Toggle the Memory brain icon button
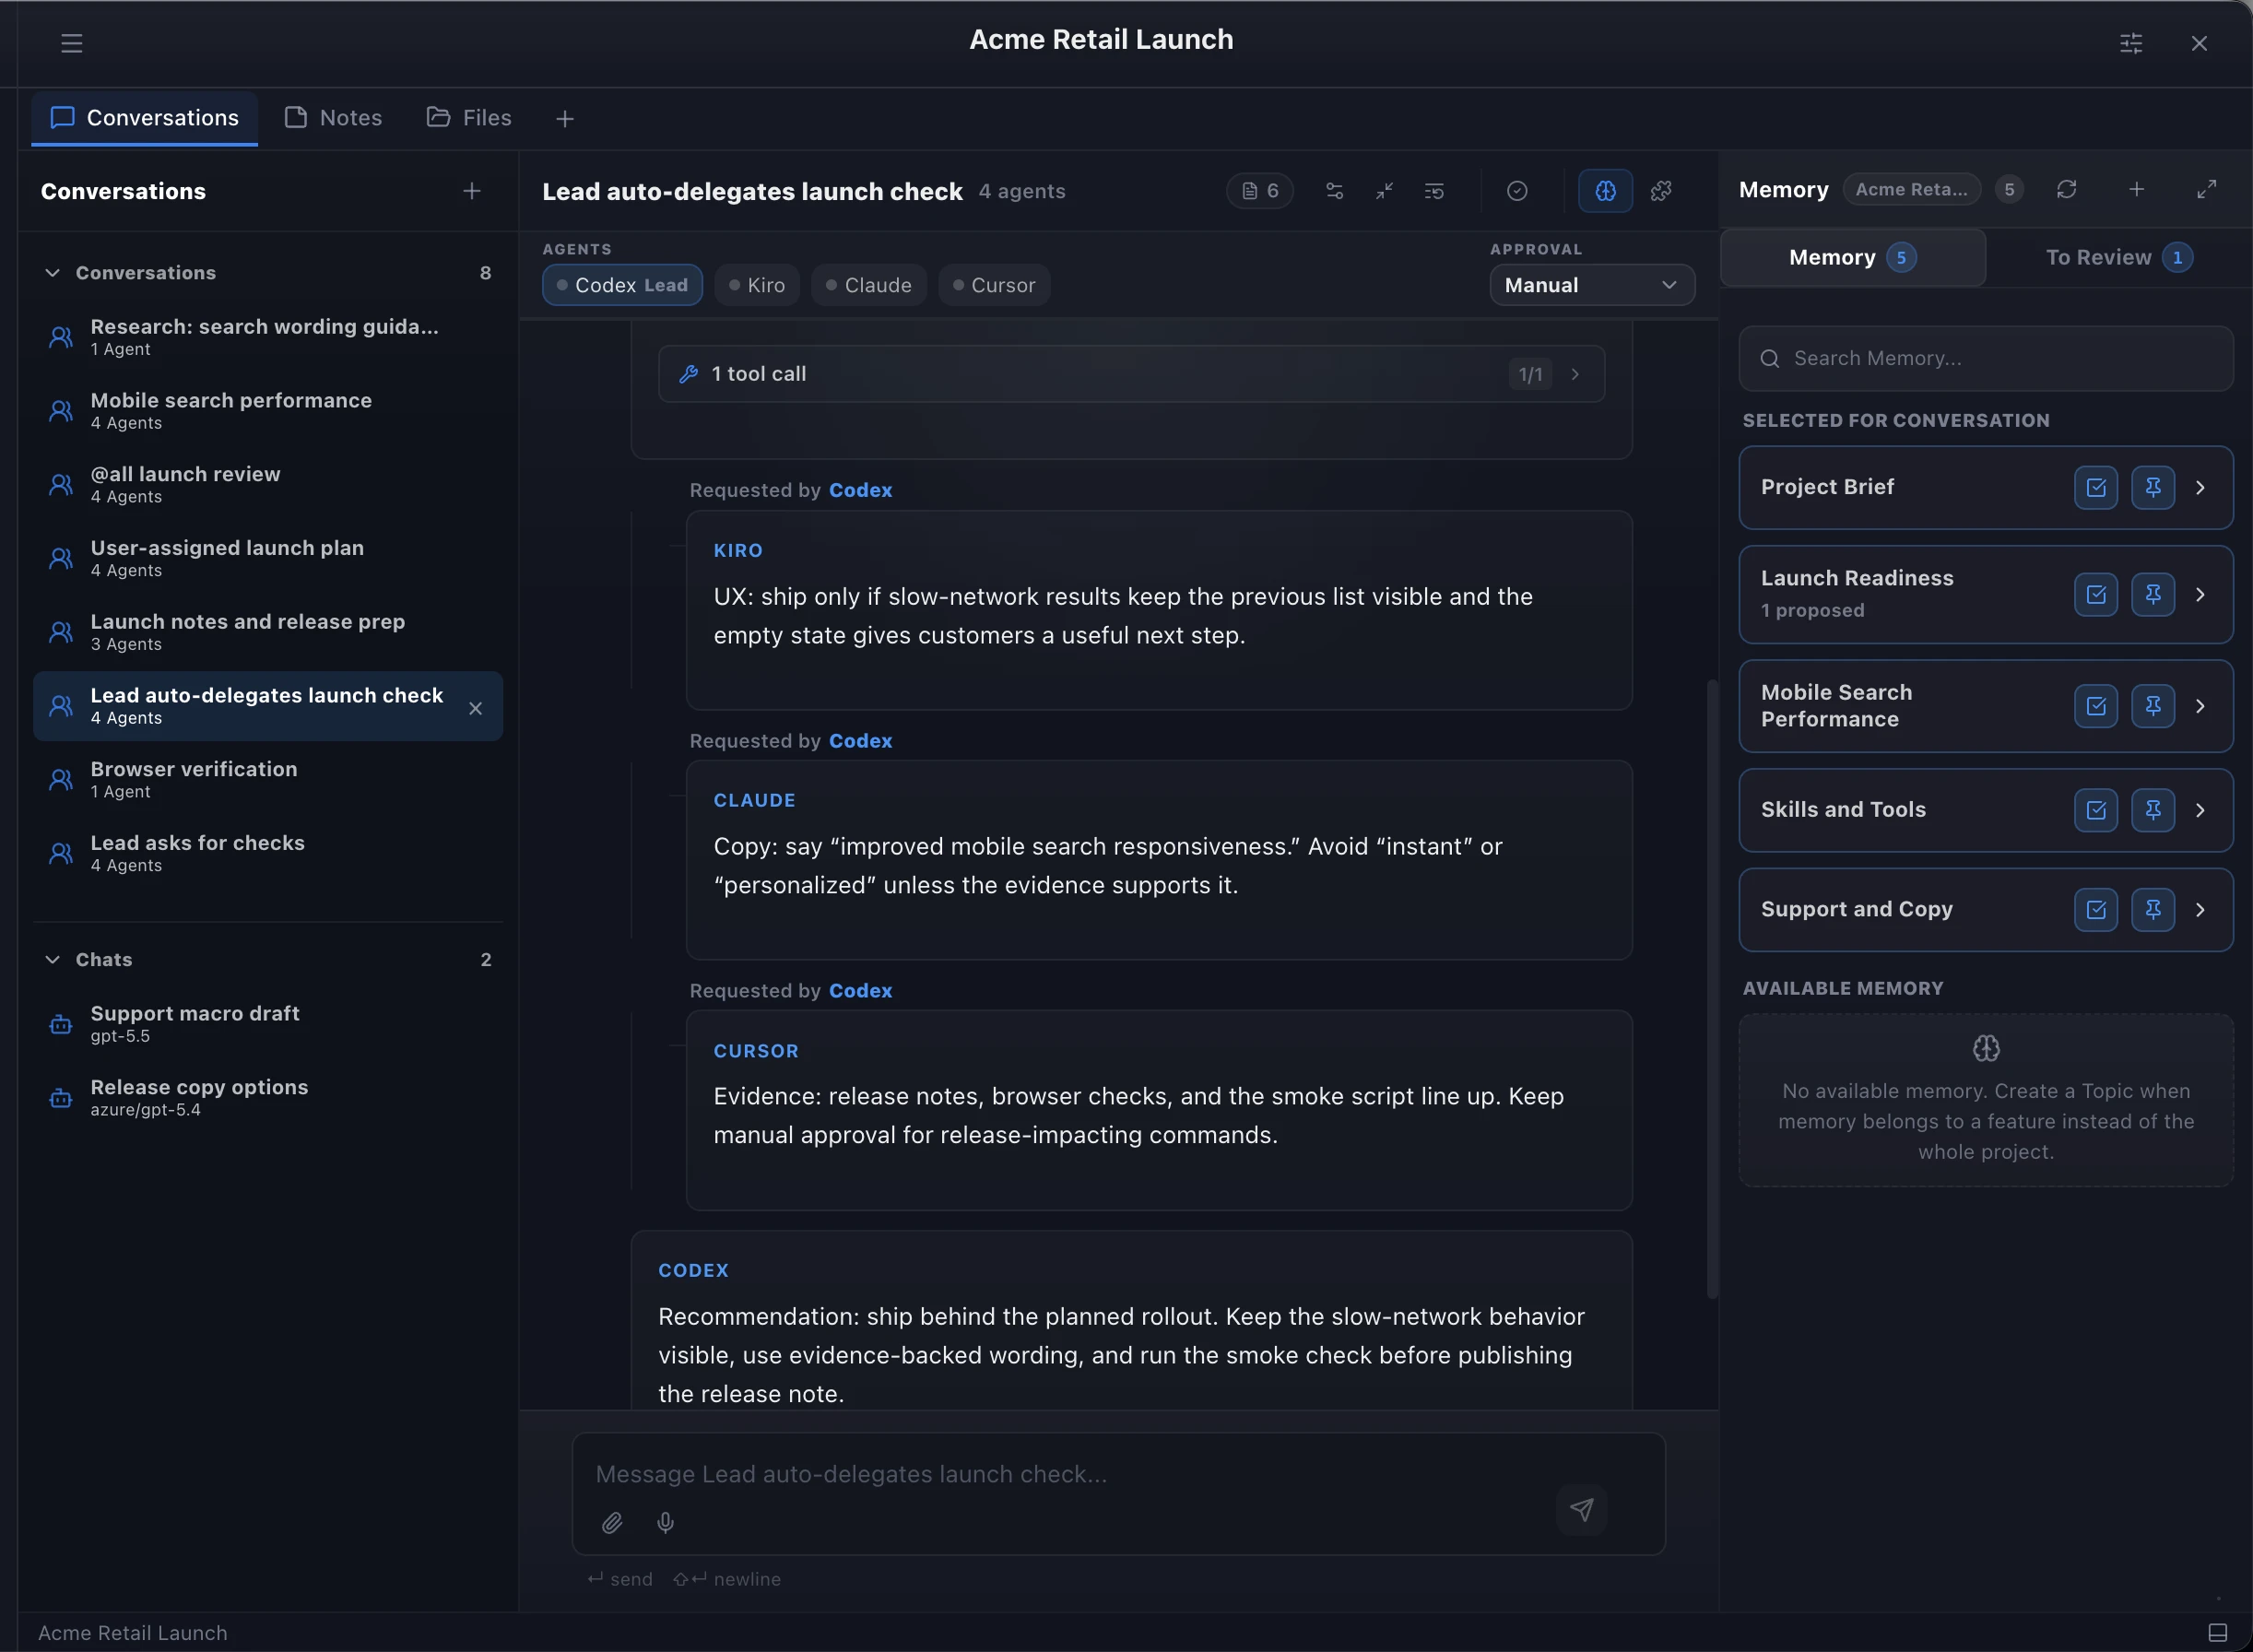2253x1652 pixels. coord(1605,191)
